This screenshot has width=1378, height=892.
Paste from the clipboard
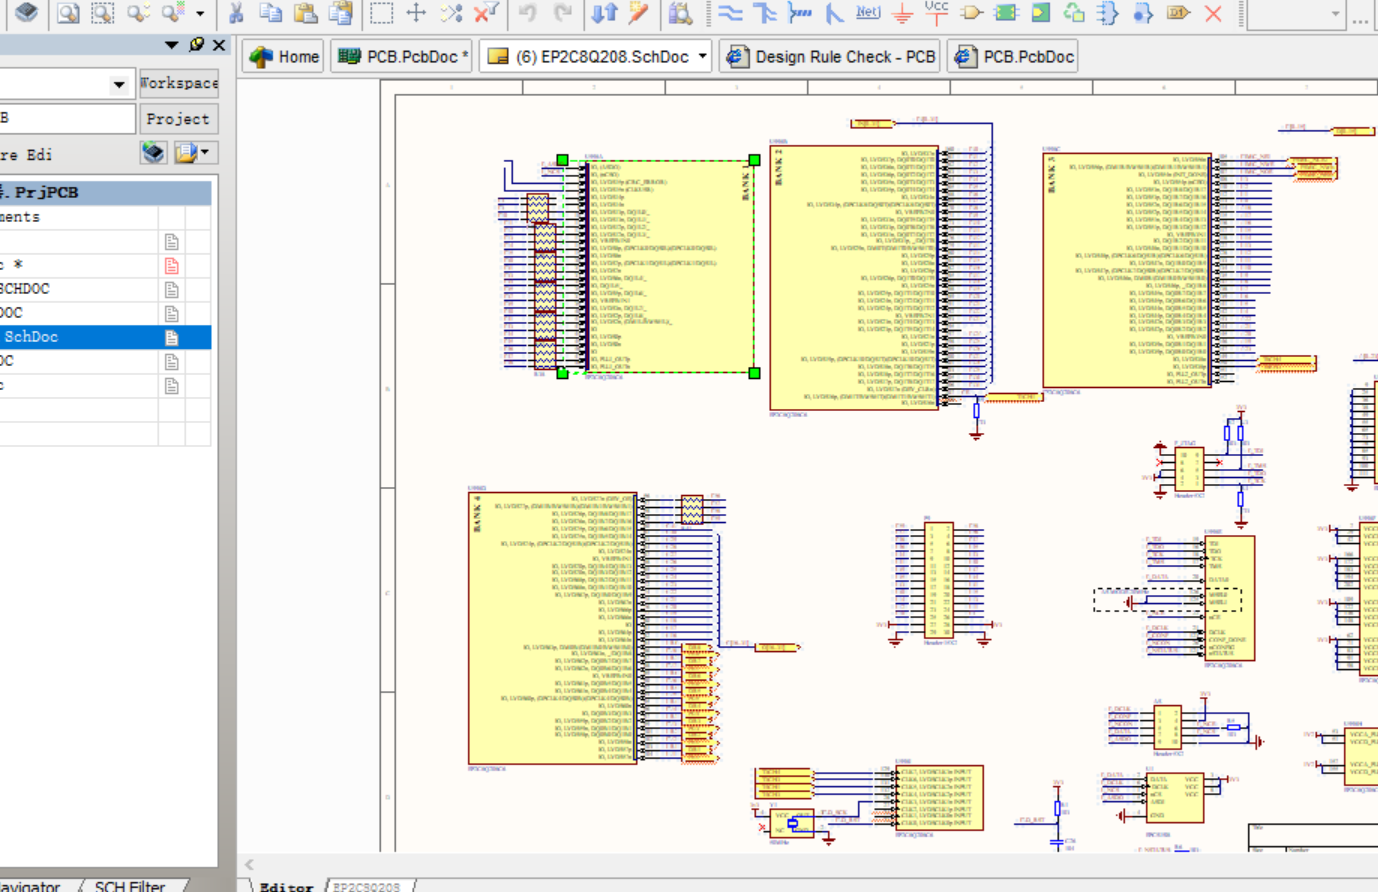click(x=306, y=13)
